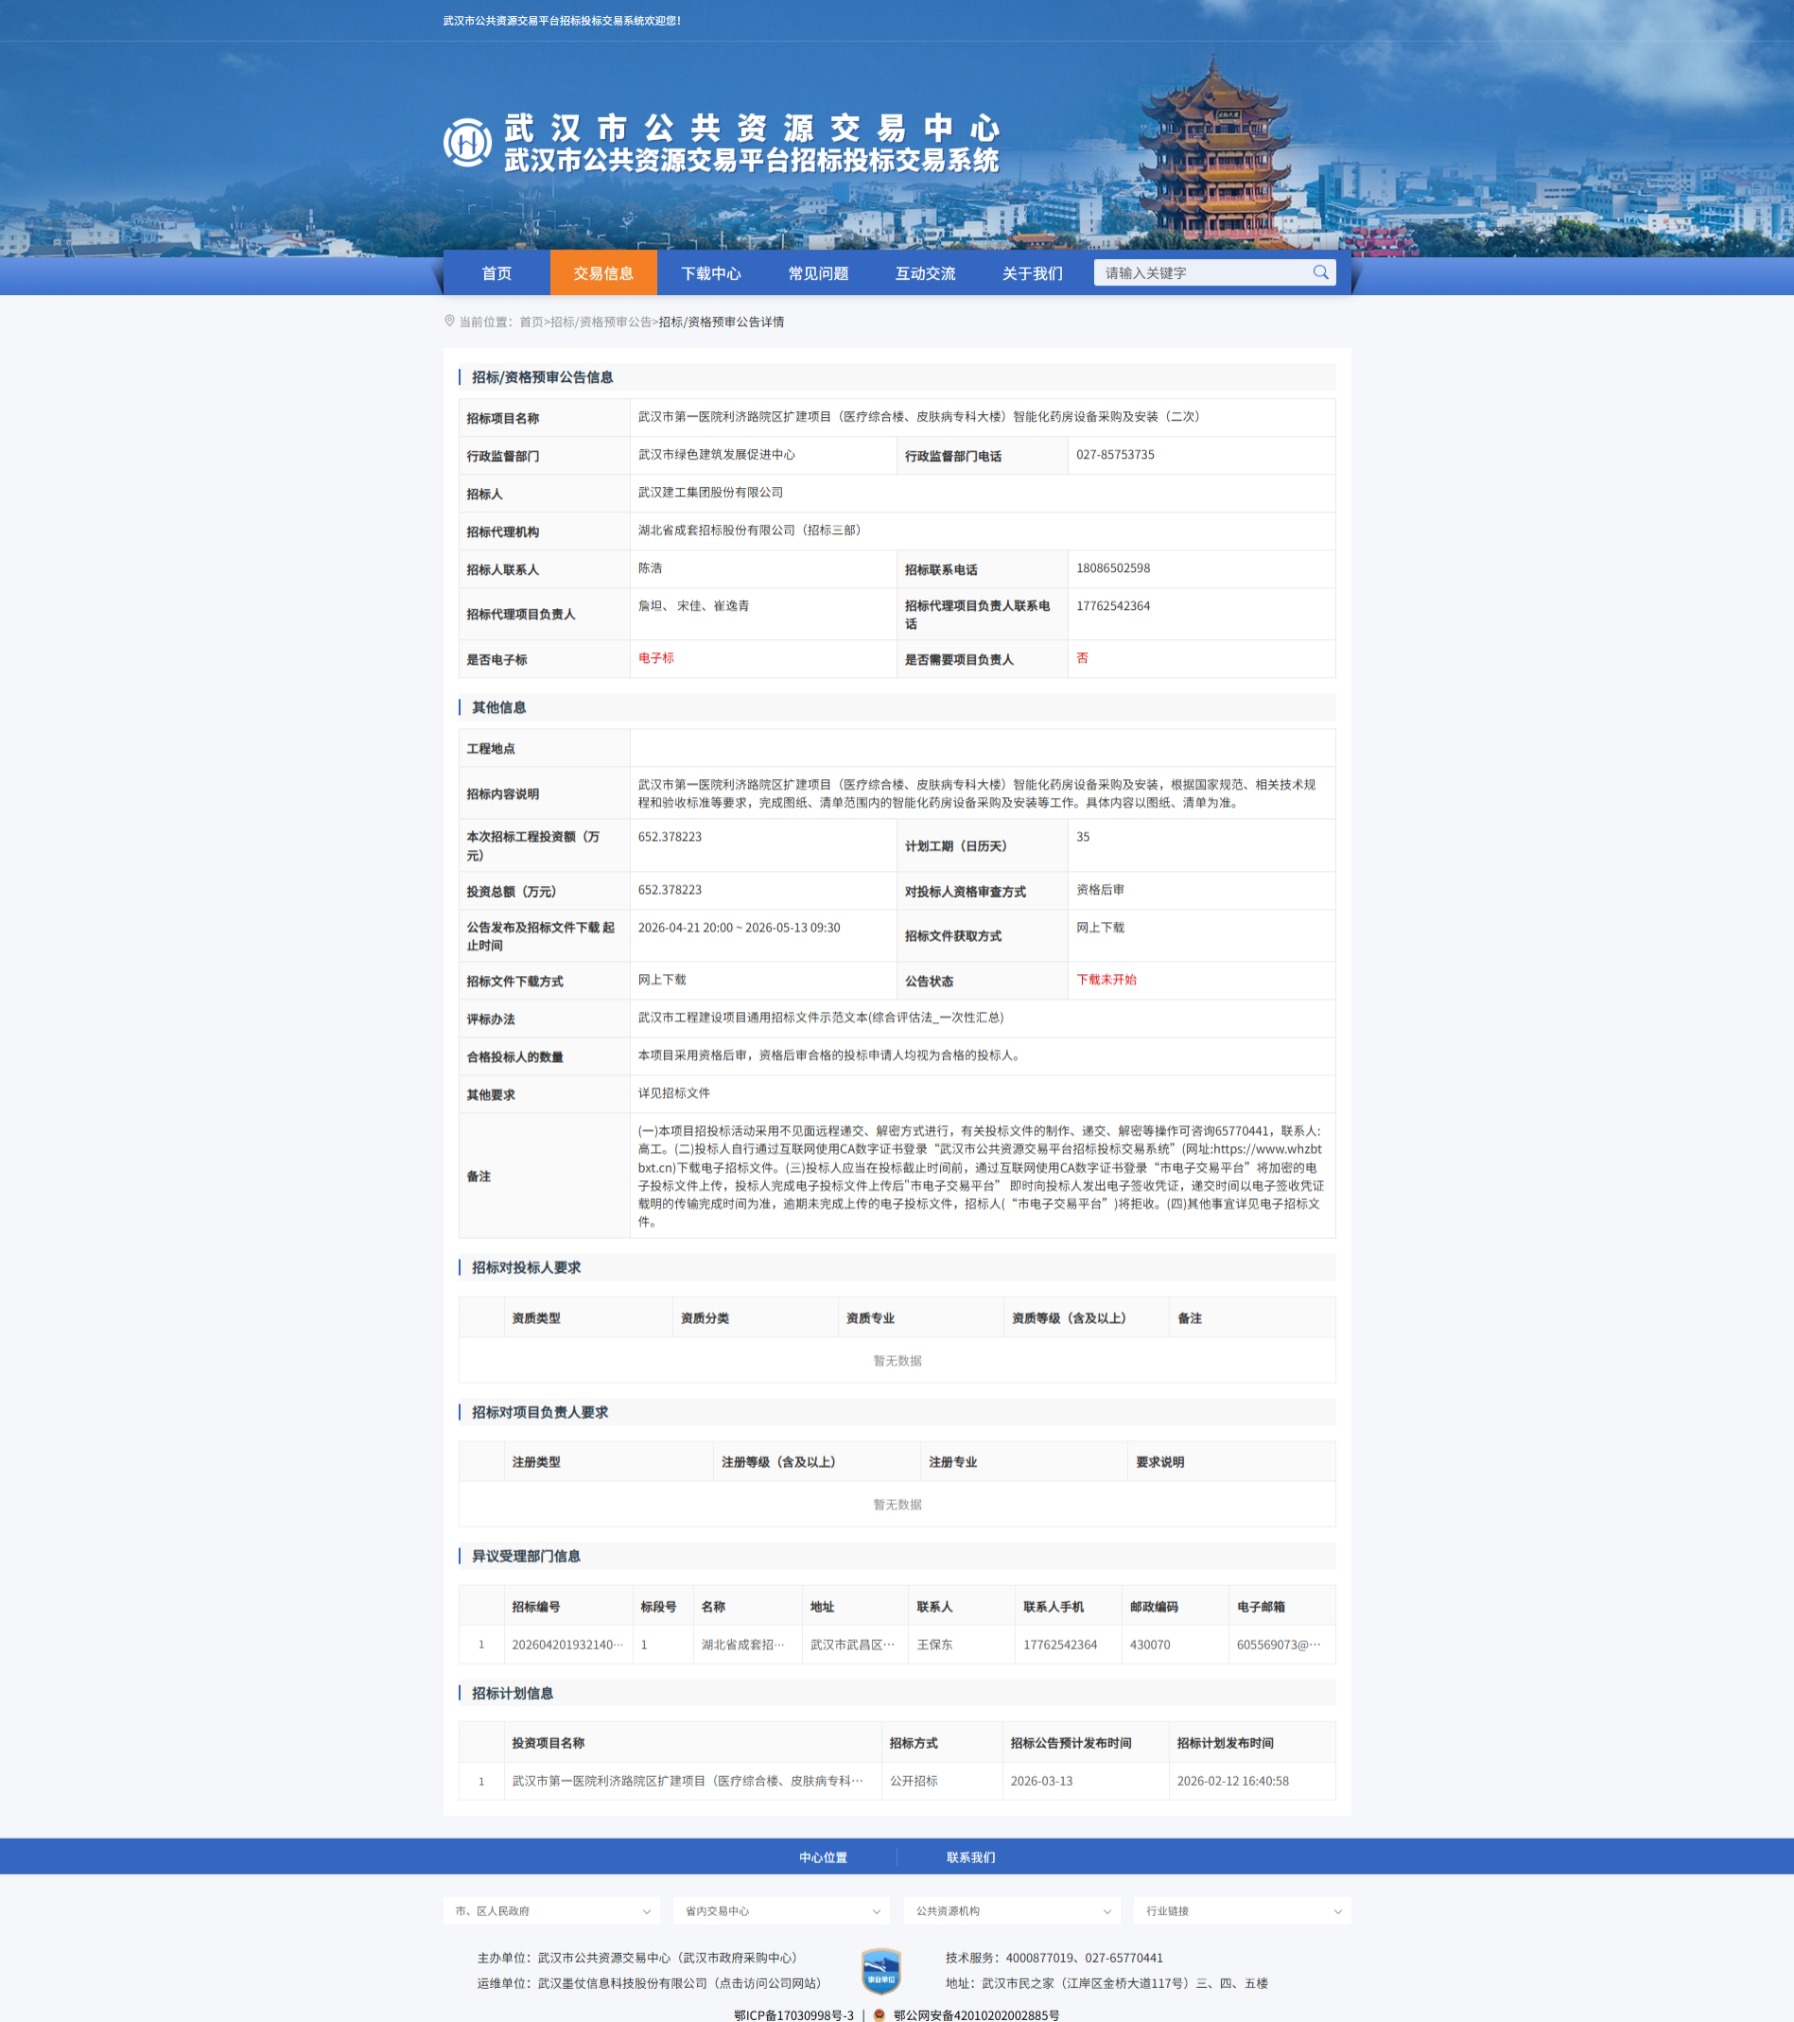Click the phone number 027-85753735
The width and height of the screenshot is (1794, 2022).
[x=1115, y=455]
